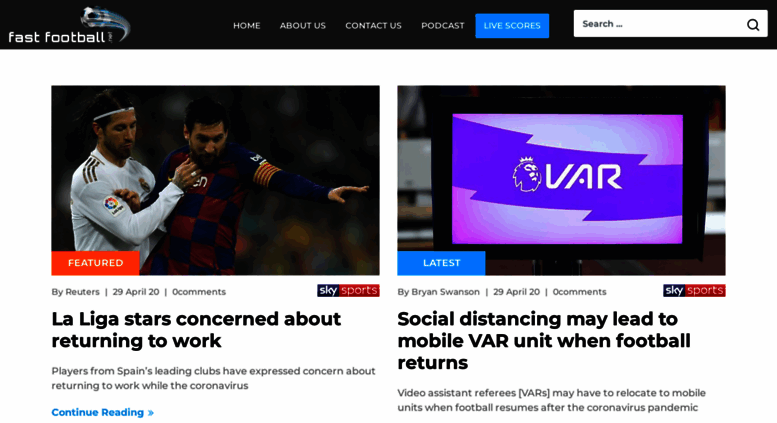Click the Latest blue label

[x=442, y=263]
